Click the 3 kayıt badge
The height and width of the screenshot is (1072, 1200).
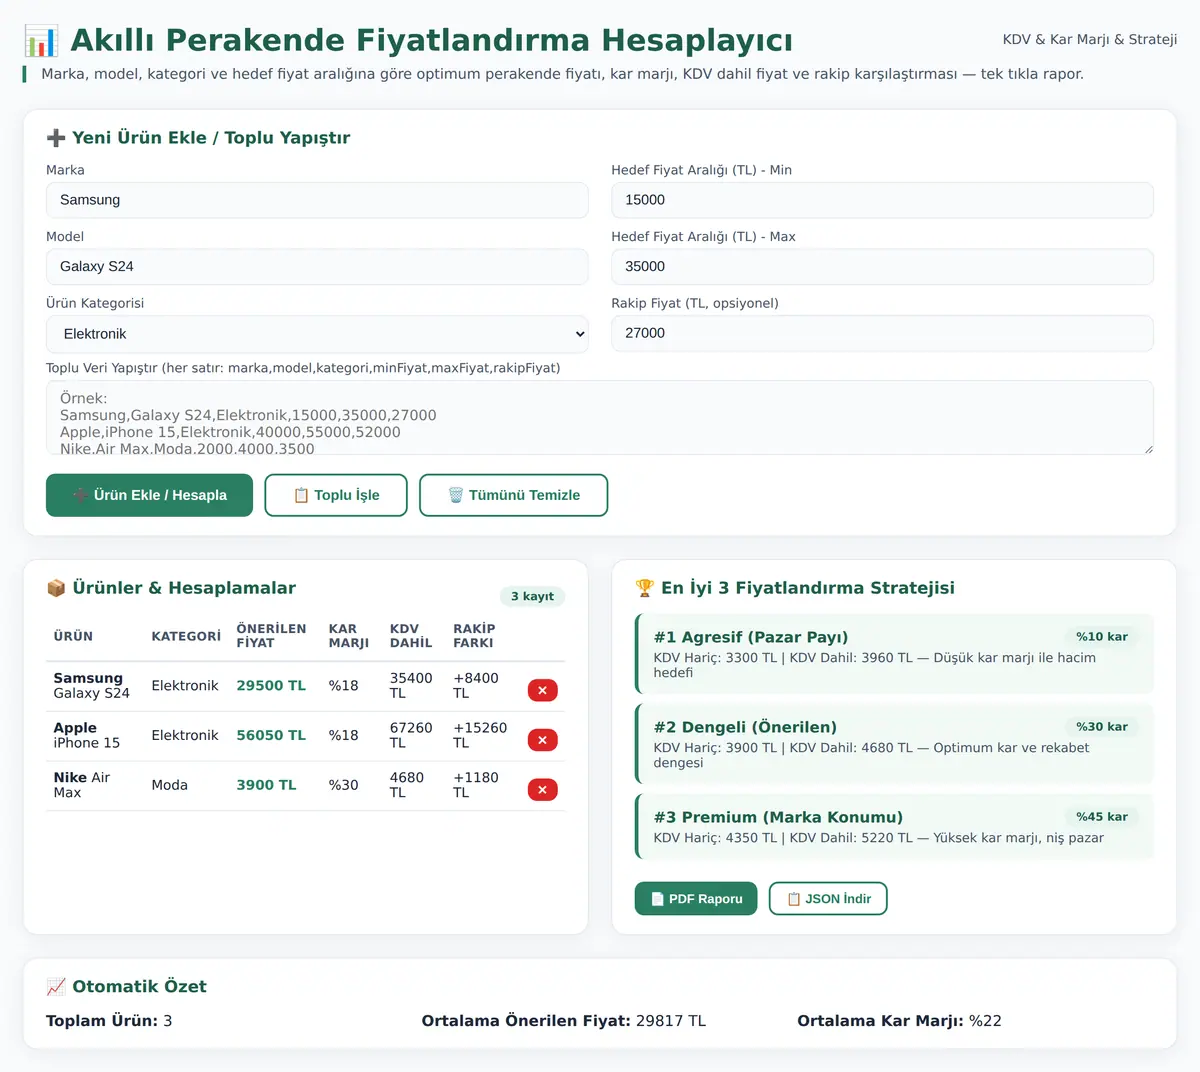pos(532,597)
